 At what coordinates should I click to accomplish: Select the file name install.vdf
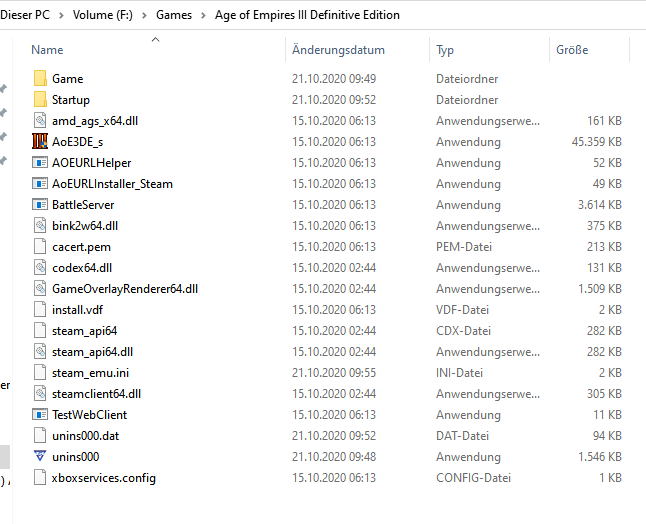click(77, 310)
